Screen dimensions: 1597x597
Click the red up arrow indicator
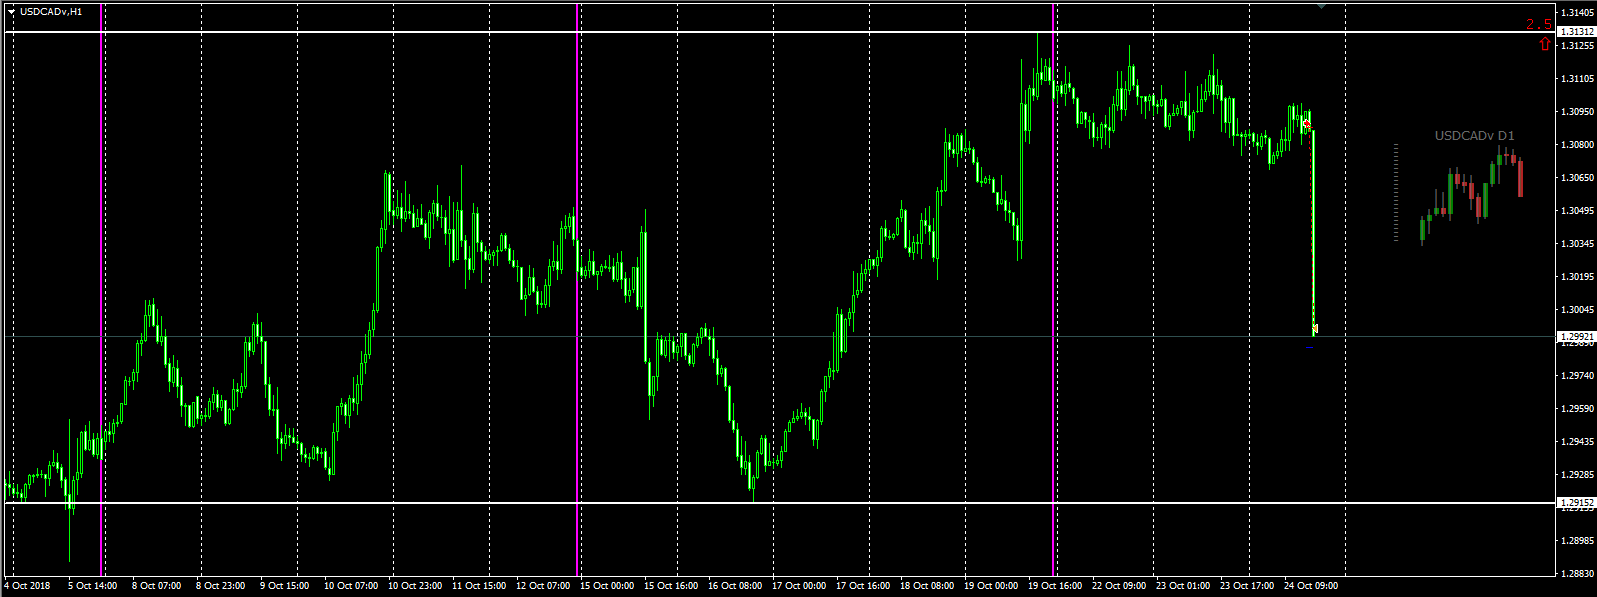pos(1545,44)
